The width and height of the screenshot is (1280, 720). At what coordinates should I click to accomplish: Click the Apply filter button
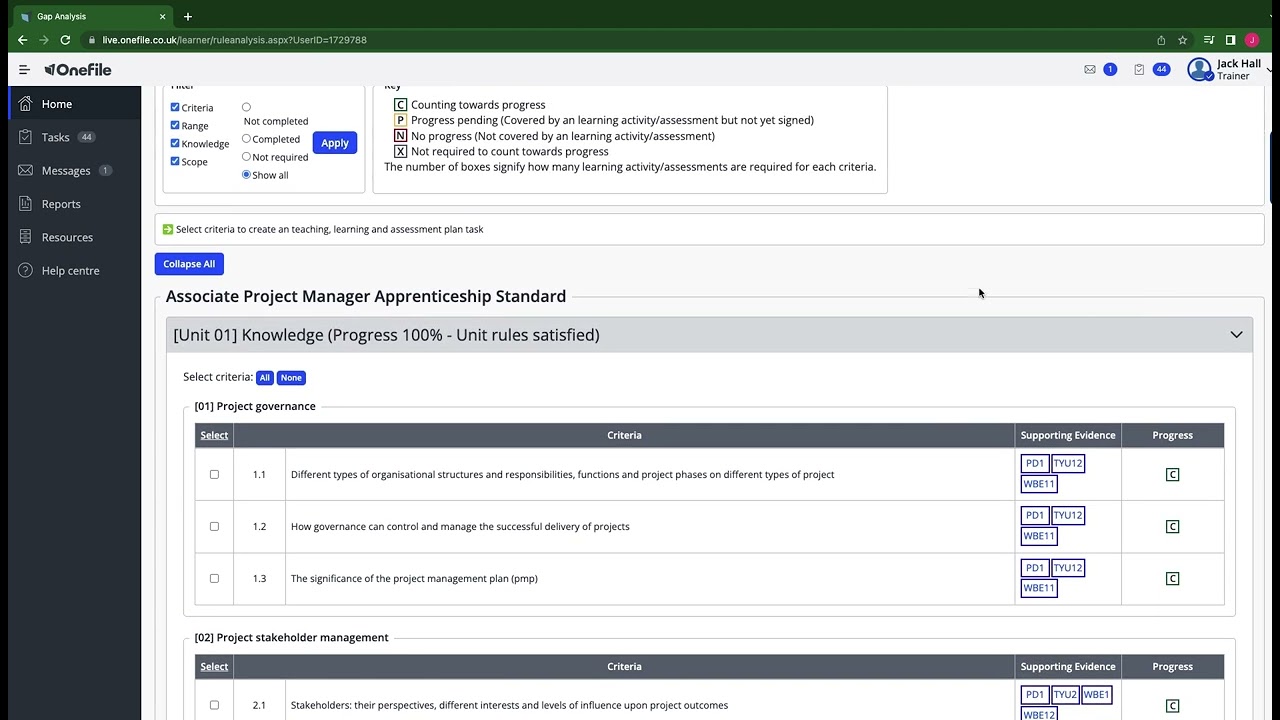pyautogui.click(x=335, y=143)
